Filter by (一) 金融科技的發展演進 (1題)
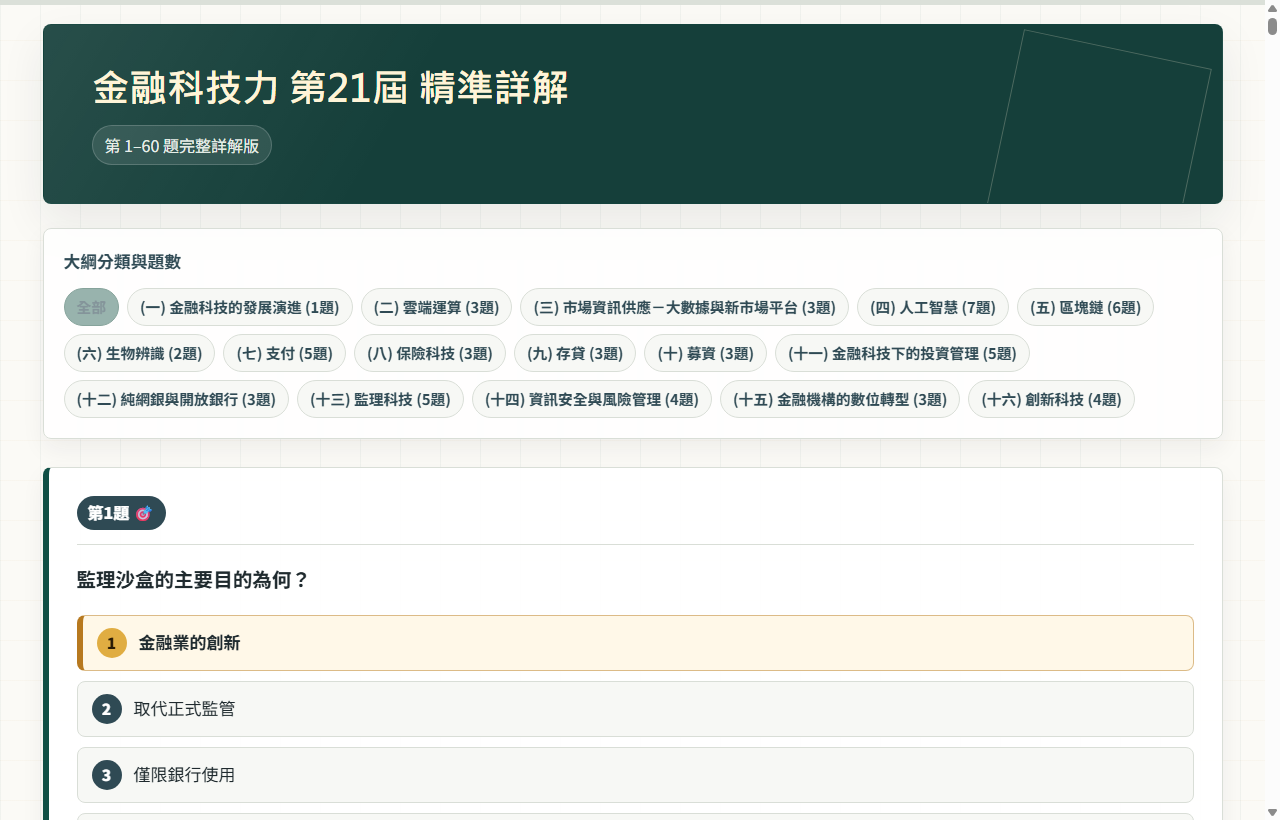This screenshot has height=820, width=1280. coord(240,307)
